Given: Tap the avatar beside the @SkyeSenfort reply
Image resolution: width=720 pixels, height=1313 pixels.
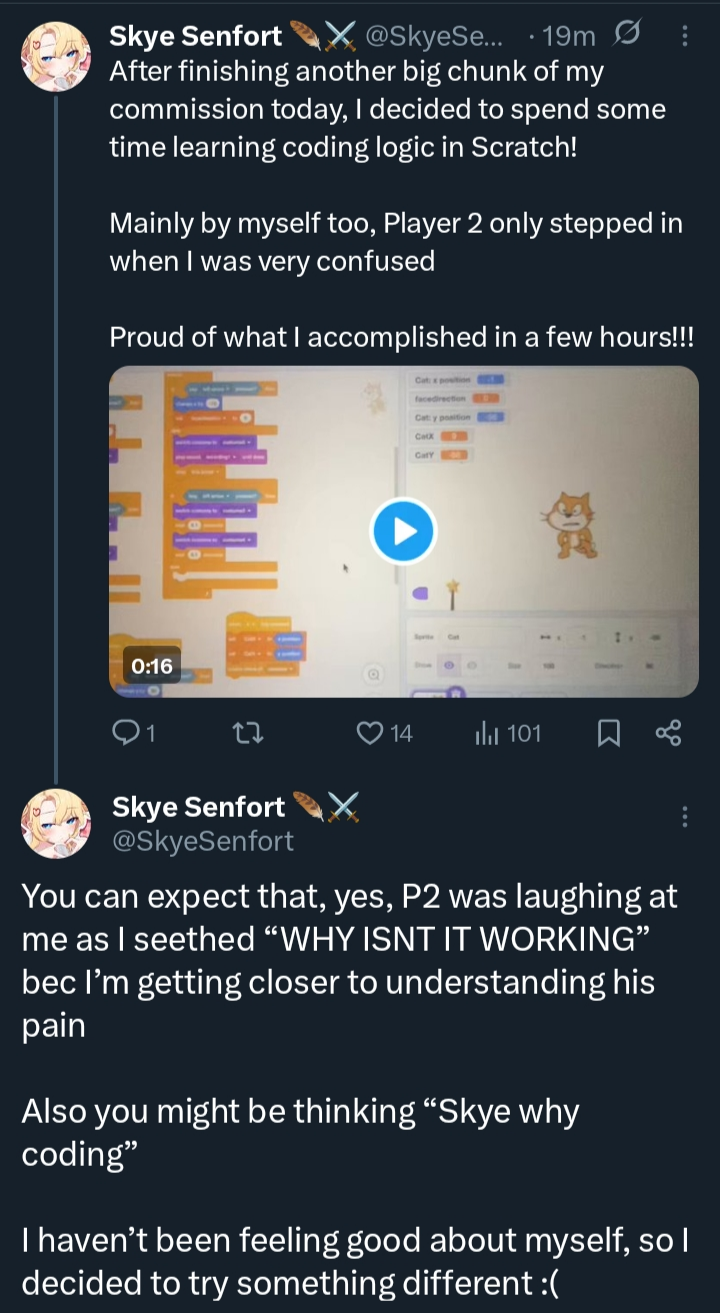Looking at the screenshot, I should (x=56, y=823).
